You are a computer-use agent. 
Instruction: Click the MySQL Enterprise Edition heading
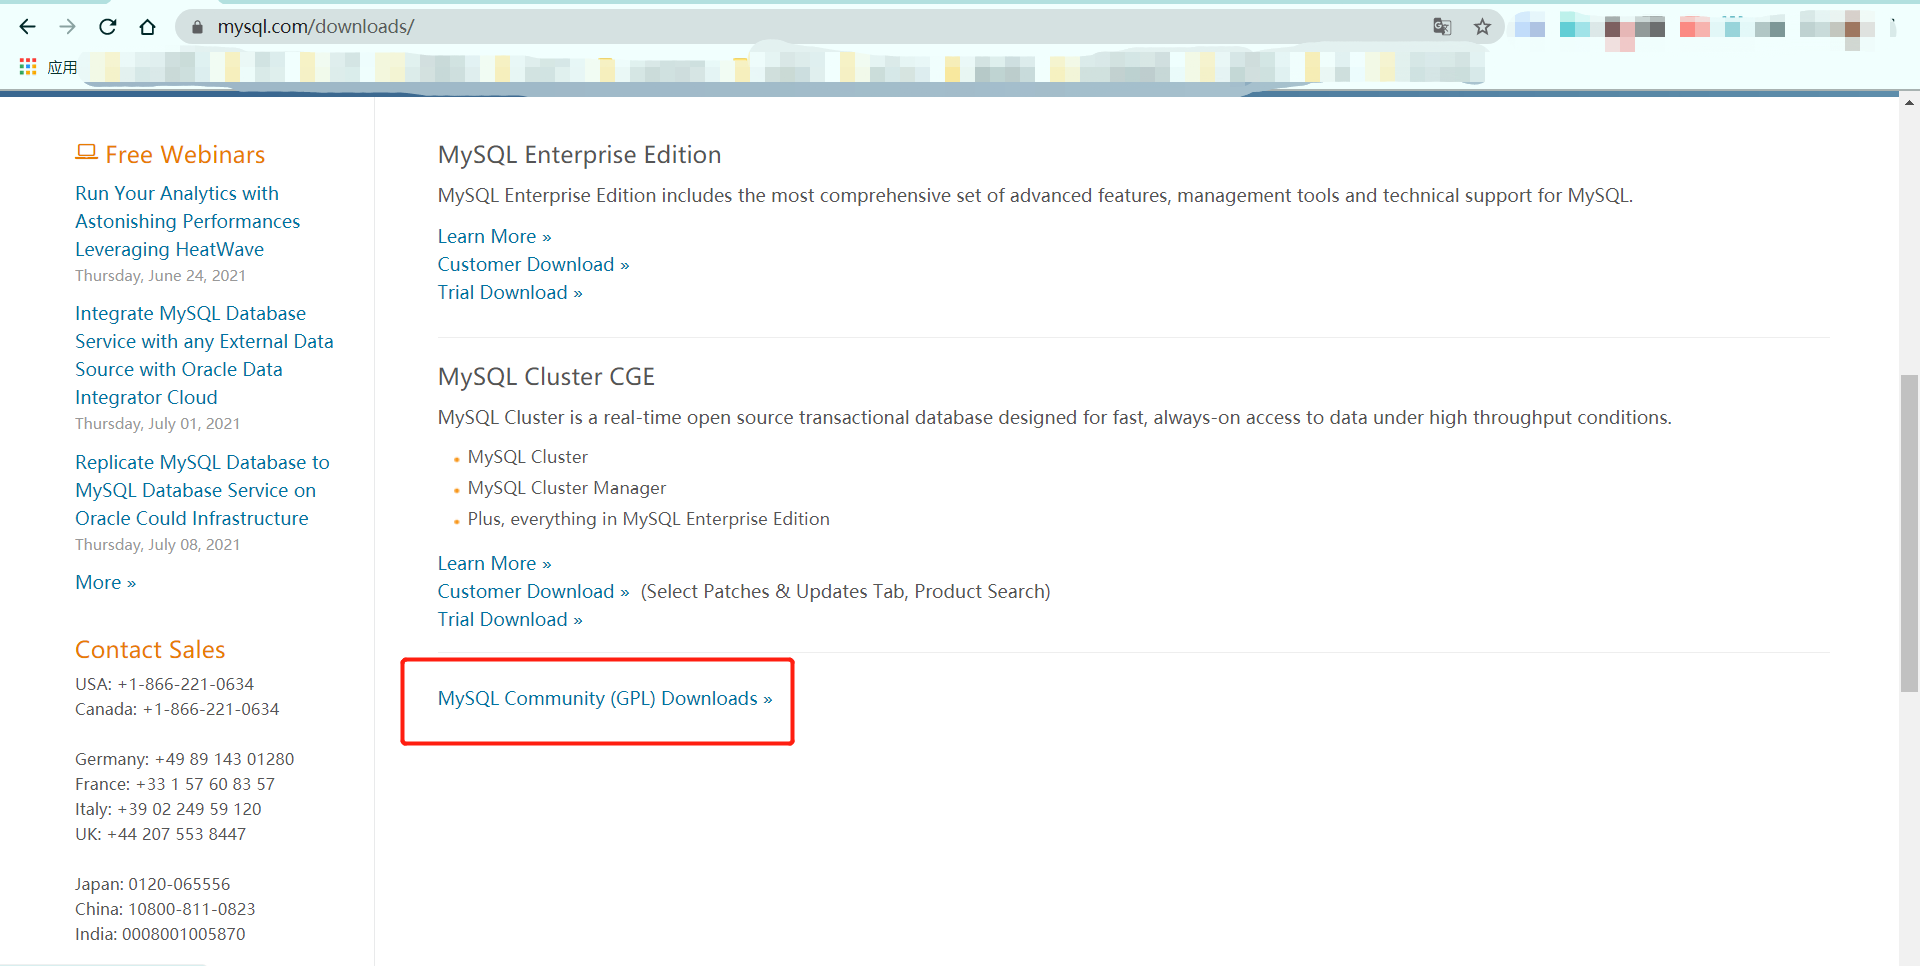[x=579, y=154]
